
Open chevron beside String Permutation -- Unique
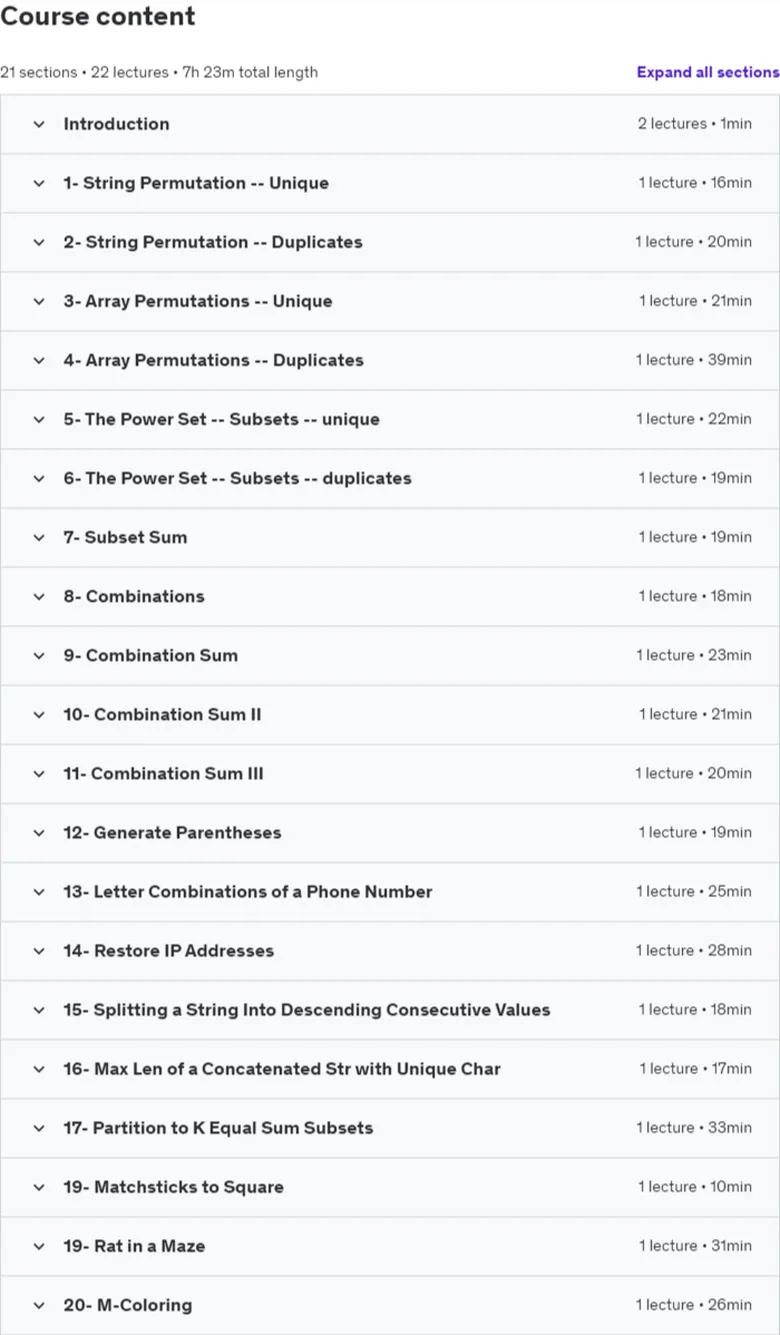(x=39, y=183)
